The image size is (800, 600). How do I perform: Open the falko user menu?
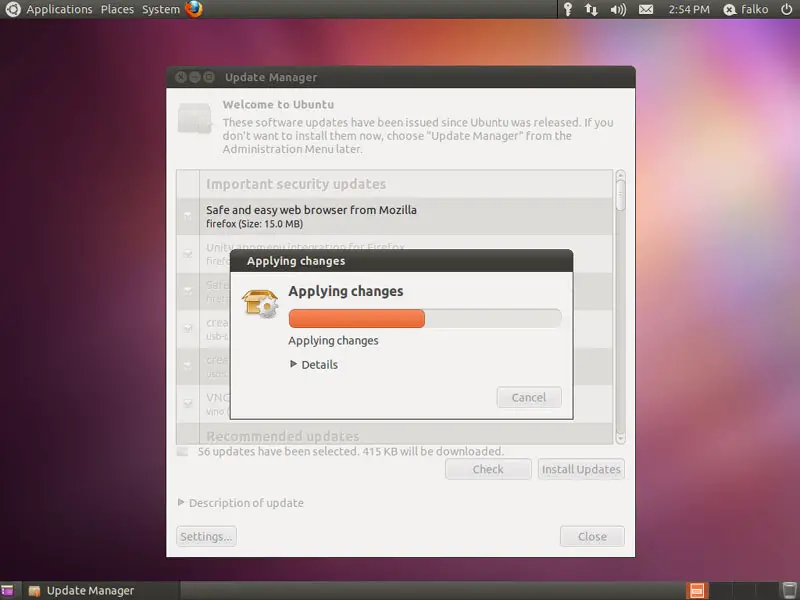(x=746, y=9)
